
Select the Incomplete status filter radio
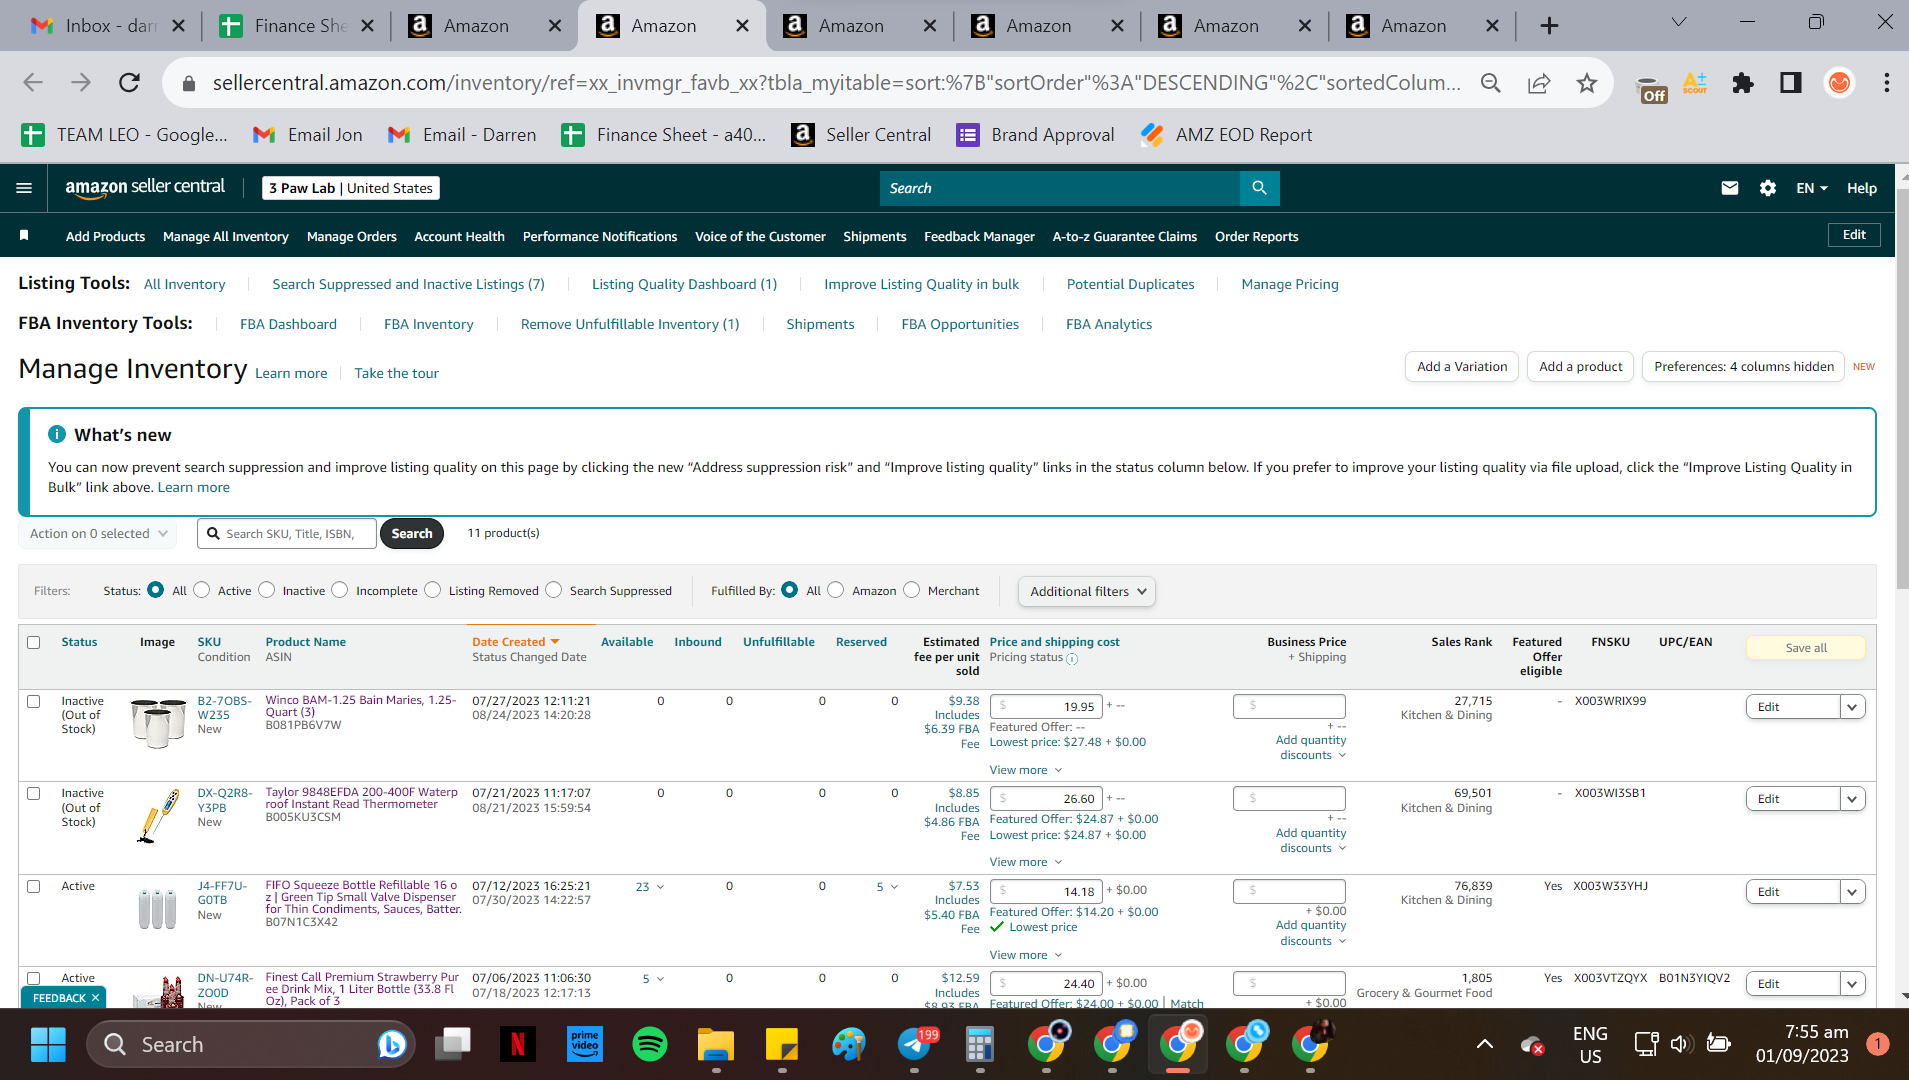coord(340,590)
